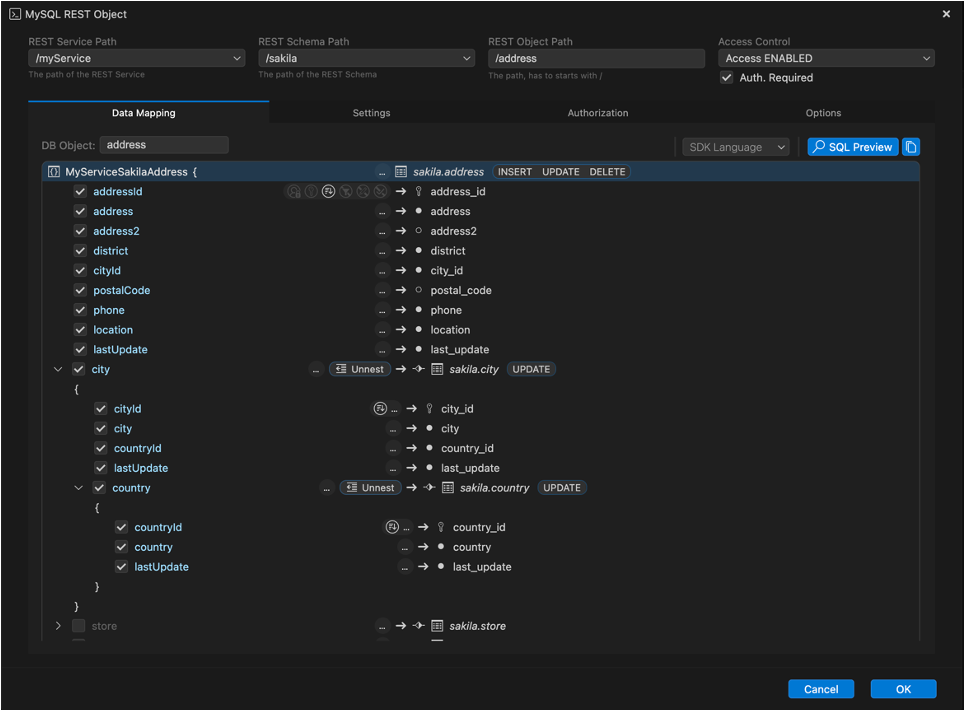This screenshot has height=710, width=964.
Task: Toggle the INSERT flag on sakila.address
Action: [514, 171]
